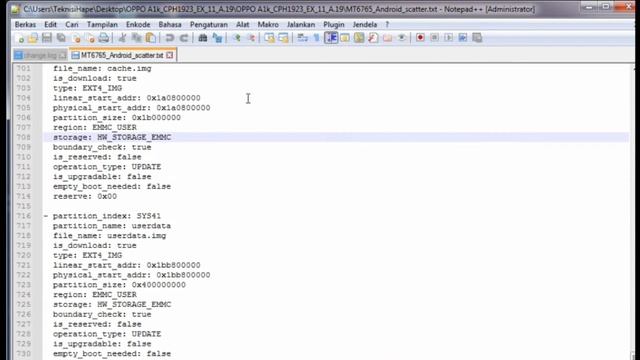Run macro multiple times icon
The width and height of the screenshot is (640, 360).
[x=462, y=38]
